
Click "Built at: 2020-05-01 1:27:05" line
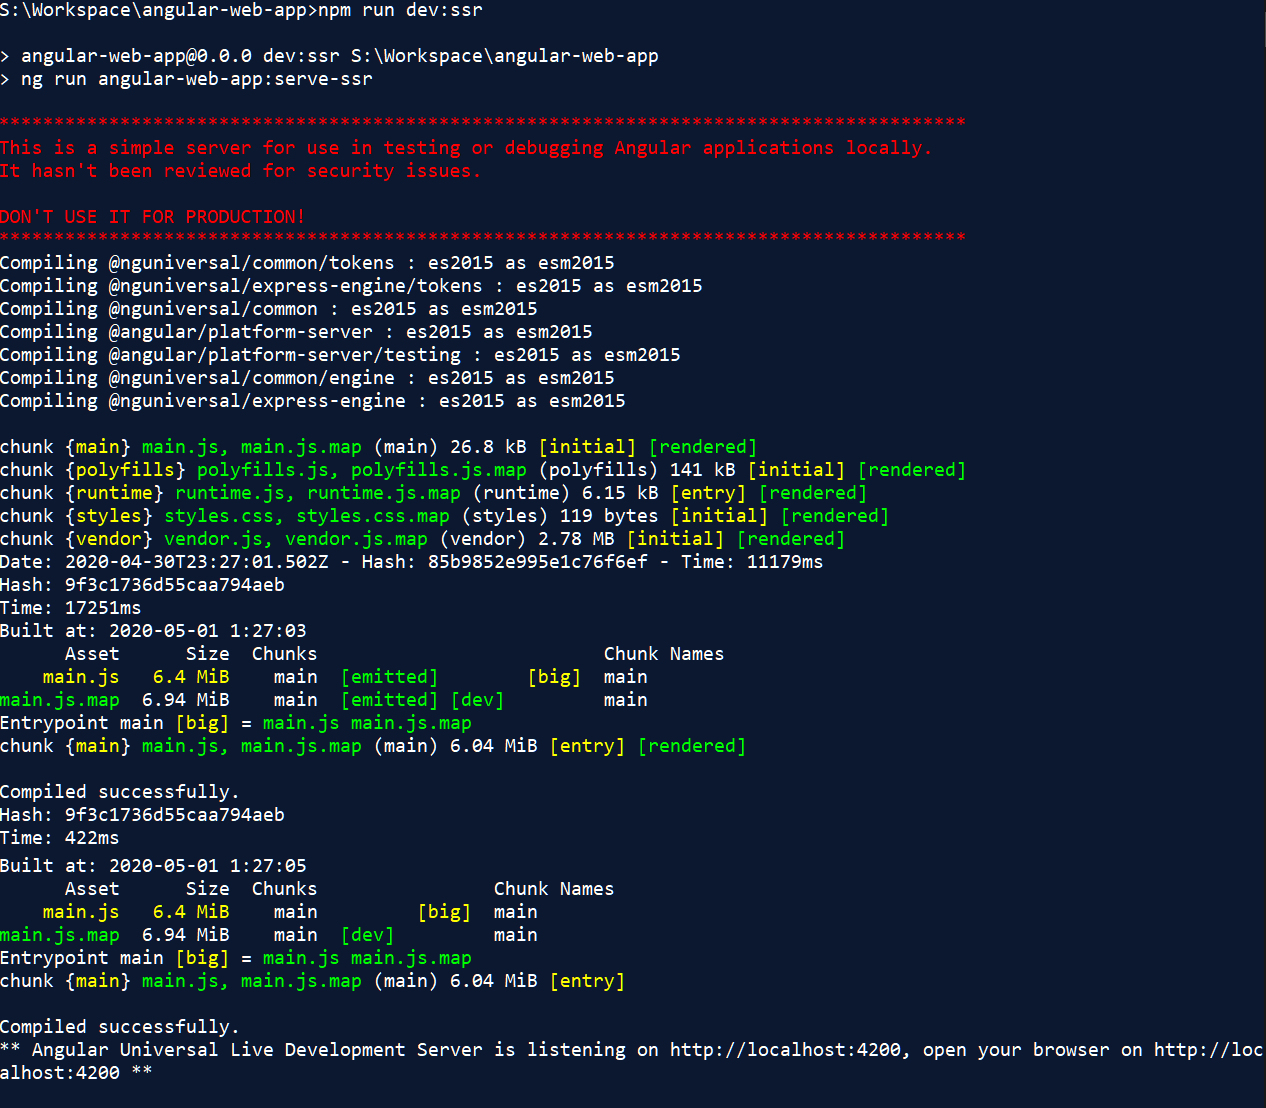coord(153,866)
